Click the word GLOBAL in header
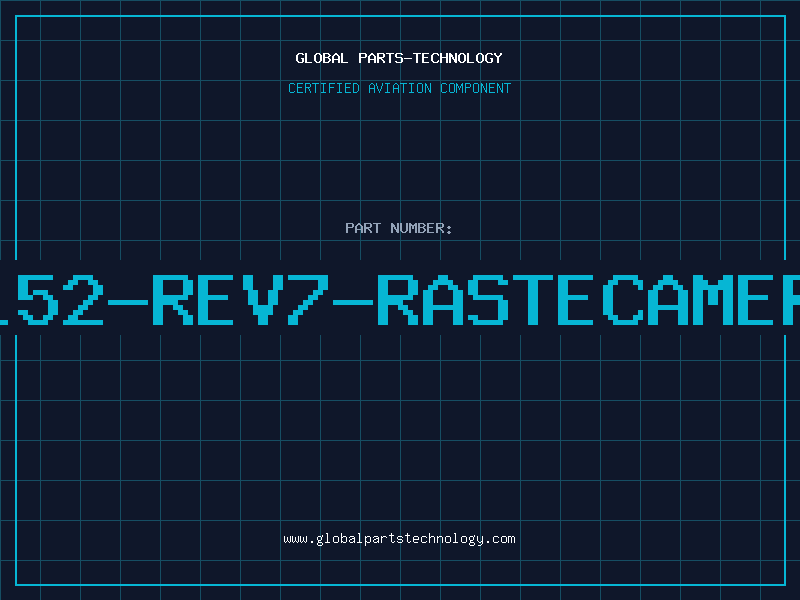The image size is (800, 600). coord(320,58)
